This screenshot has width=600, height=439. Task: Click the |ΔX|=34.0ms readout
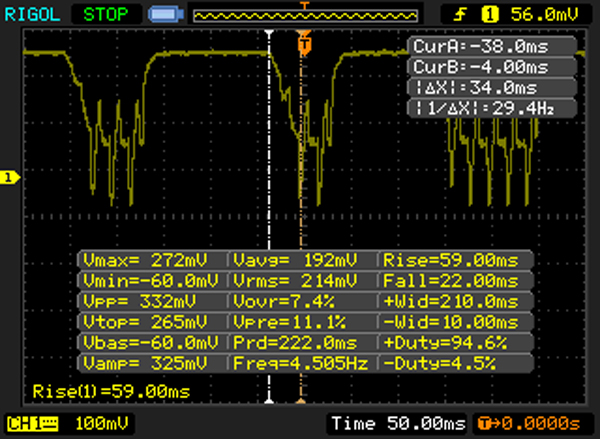tap(492, 88)
